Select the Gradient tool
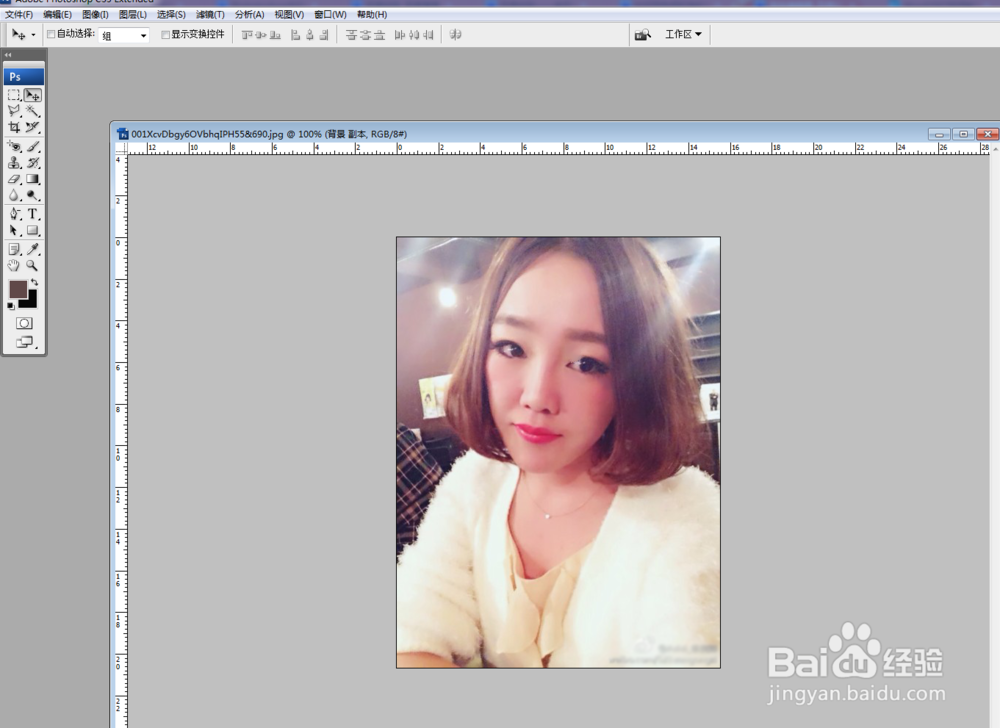Image resolution: width=1000 pixels, height=728 pixels. click(x=33, y=180)
